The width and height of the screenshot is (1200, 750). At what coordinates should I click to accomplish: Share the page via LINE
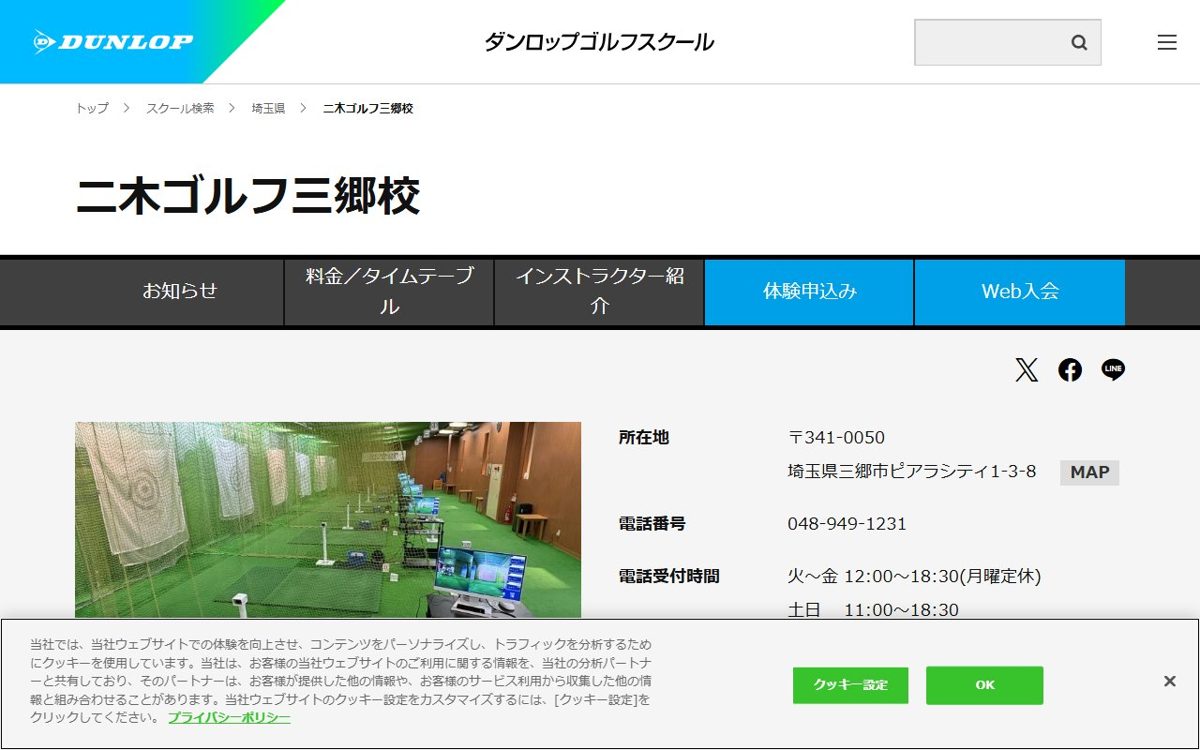1113,370
